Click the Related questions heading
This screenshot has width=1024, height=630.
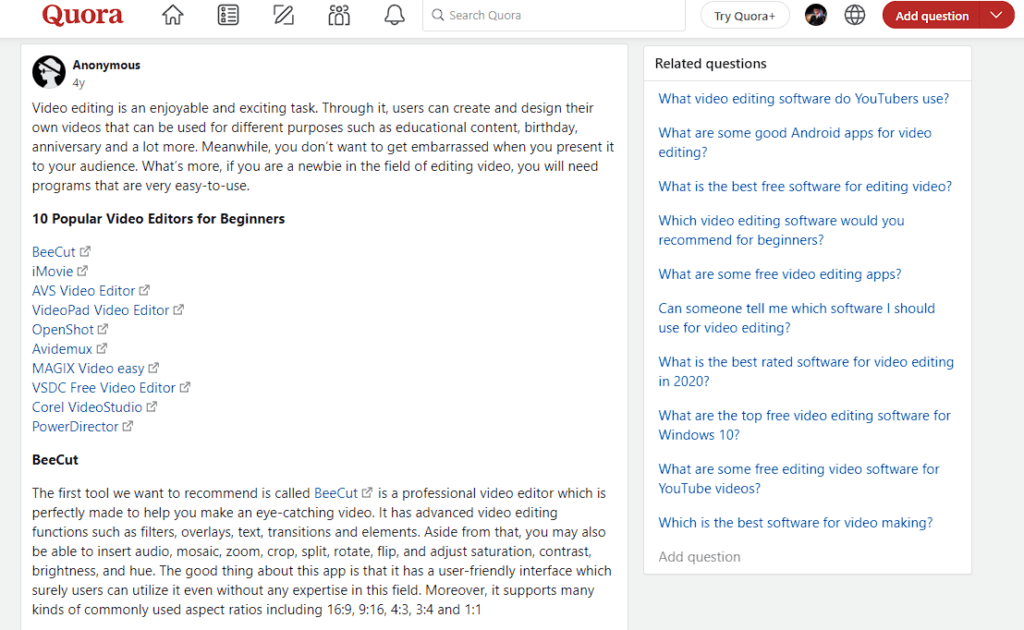pos(711,63)
